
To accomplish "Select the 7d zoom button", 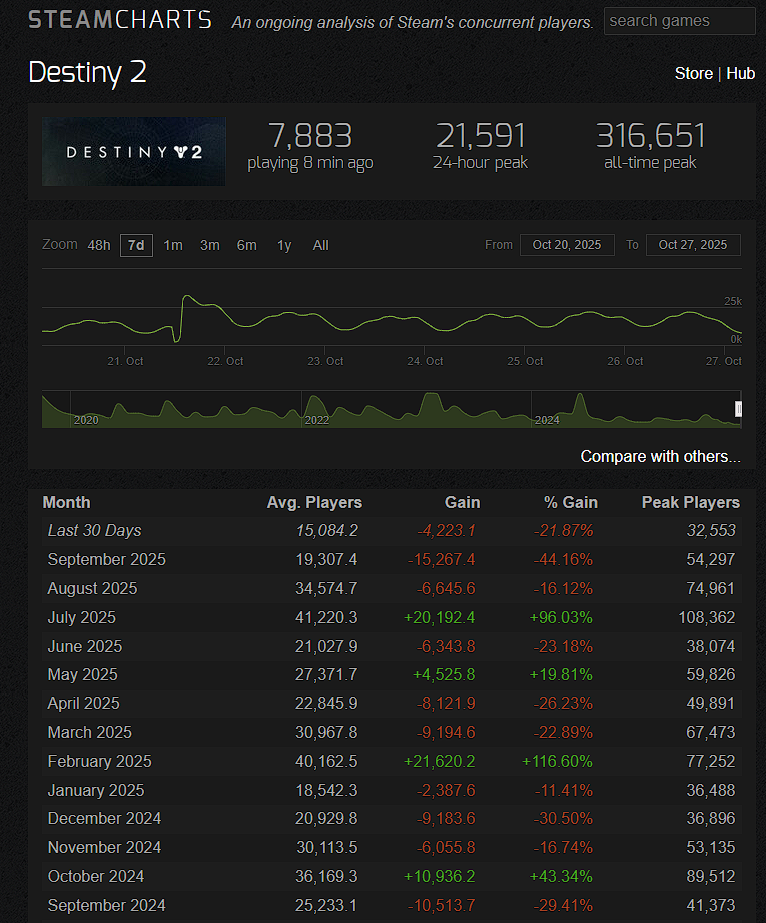I will 137,245.
